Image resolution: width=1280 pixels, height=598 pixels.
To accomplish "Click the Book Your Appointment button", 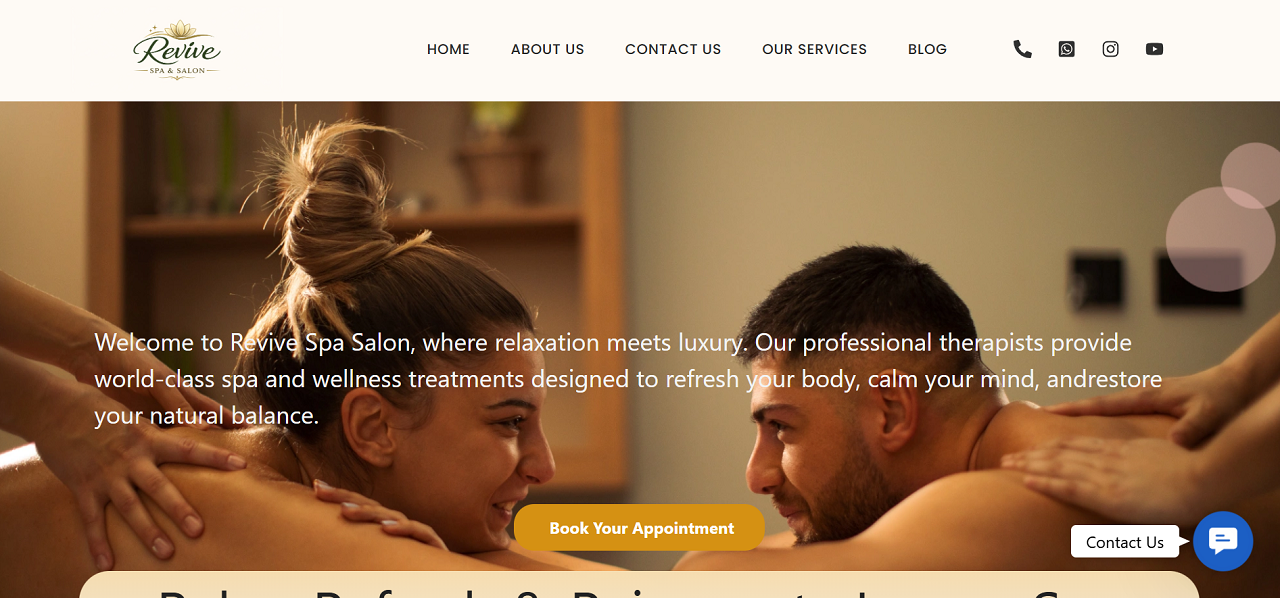I will 640,528.
